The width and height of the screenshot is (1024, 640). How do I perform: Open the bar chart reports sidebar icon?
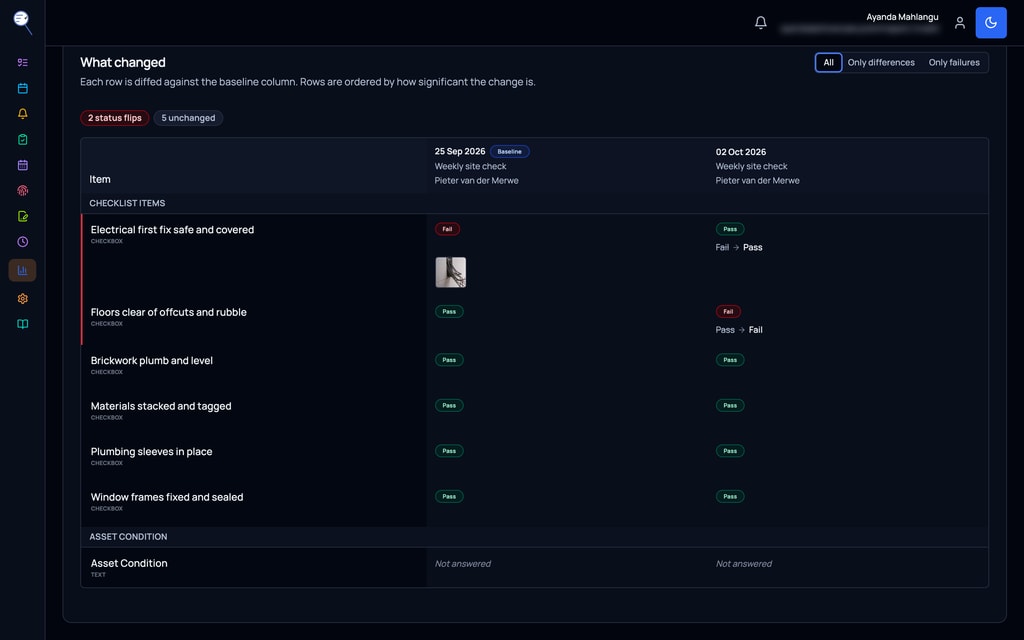[x=22, y=270]
